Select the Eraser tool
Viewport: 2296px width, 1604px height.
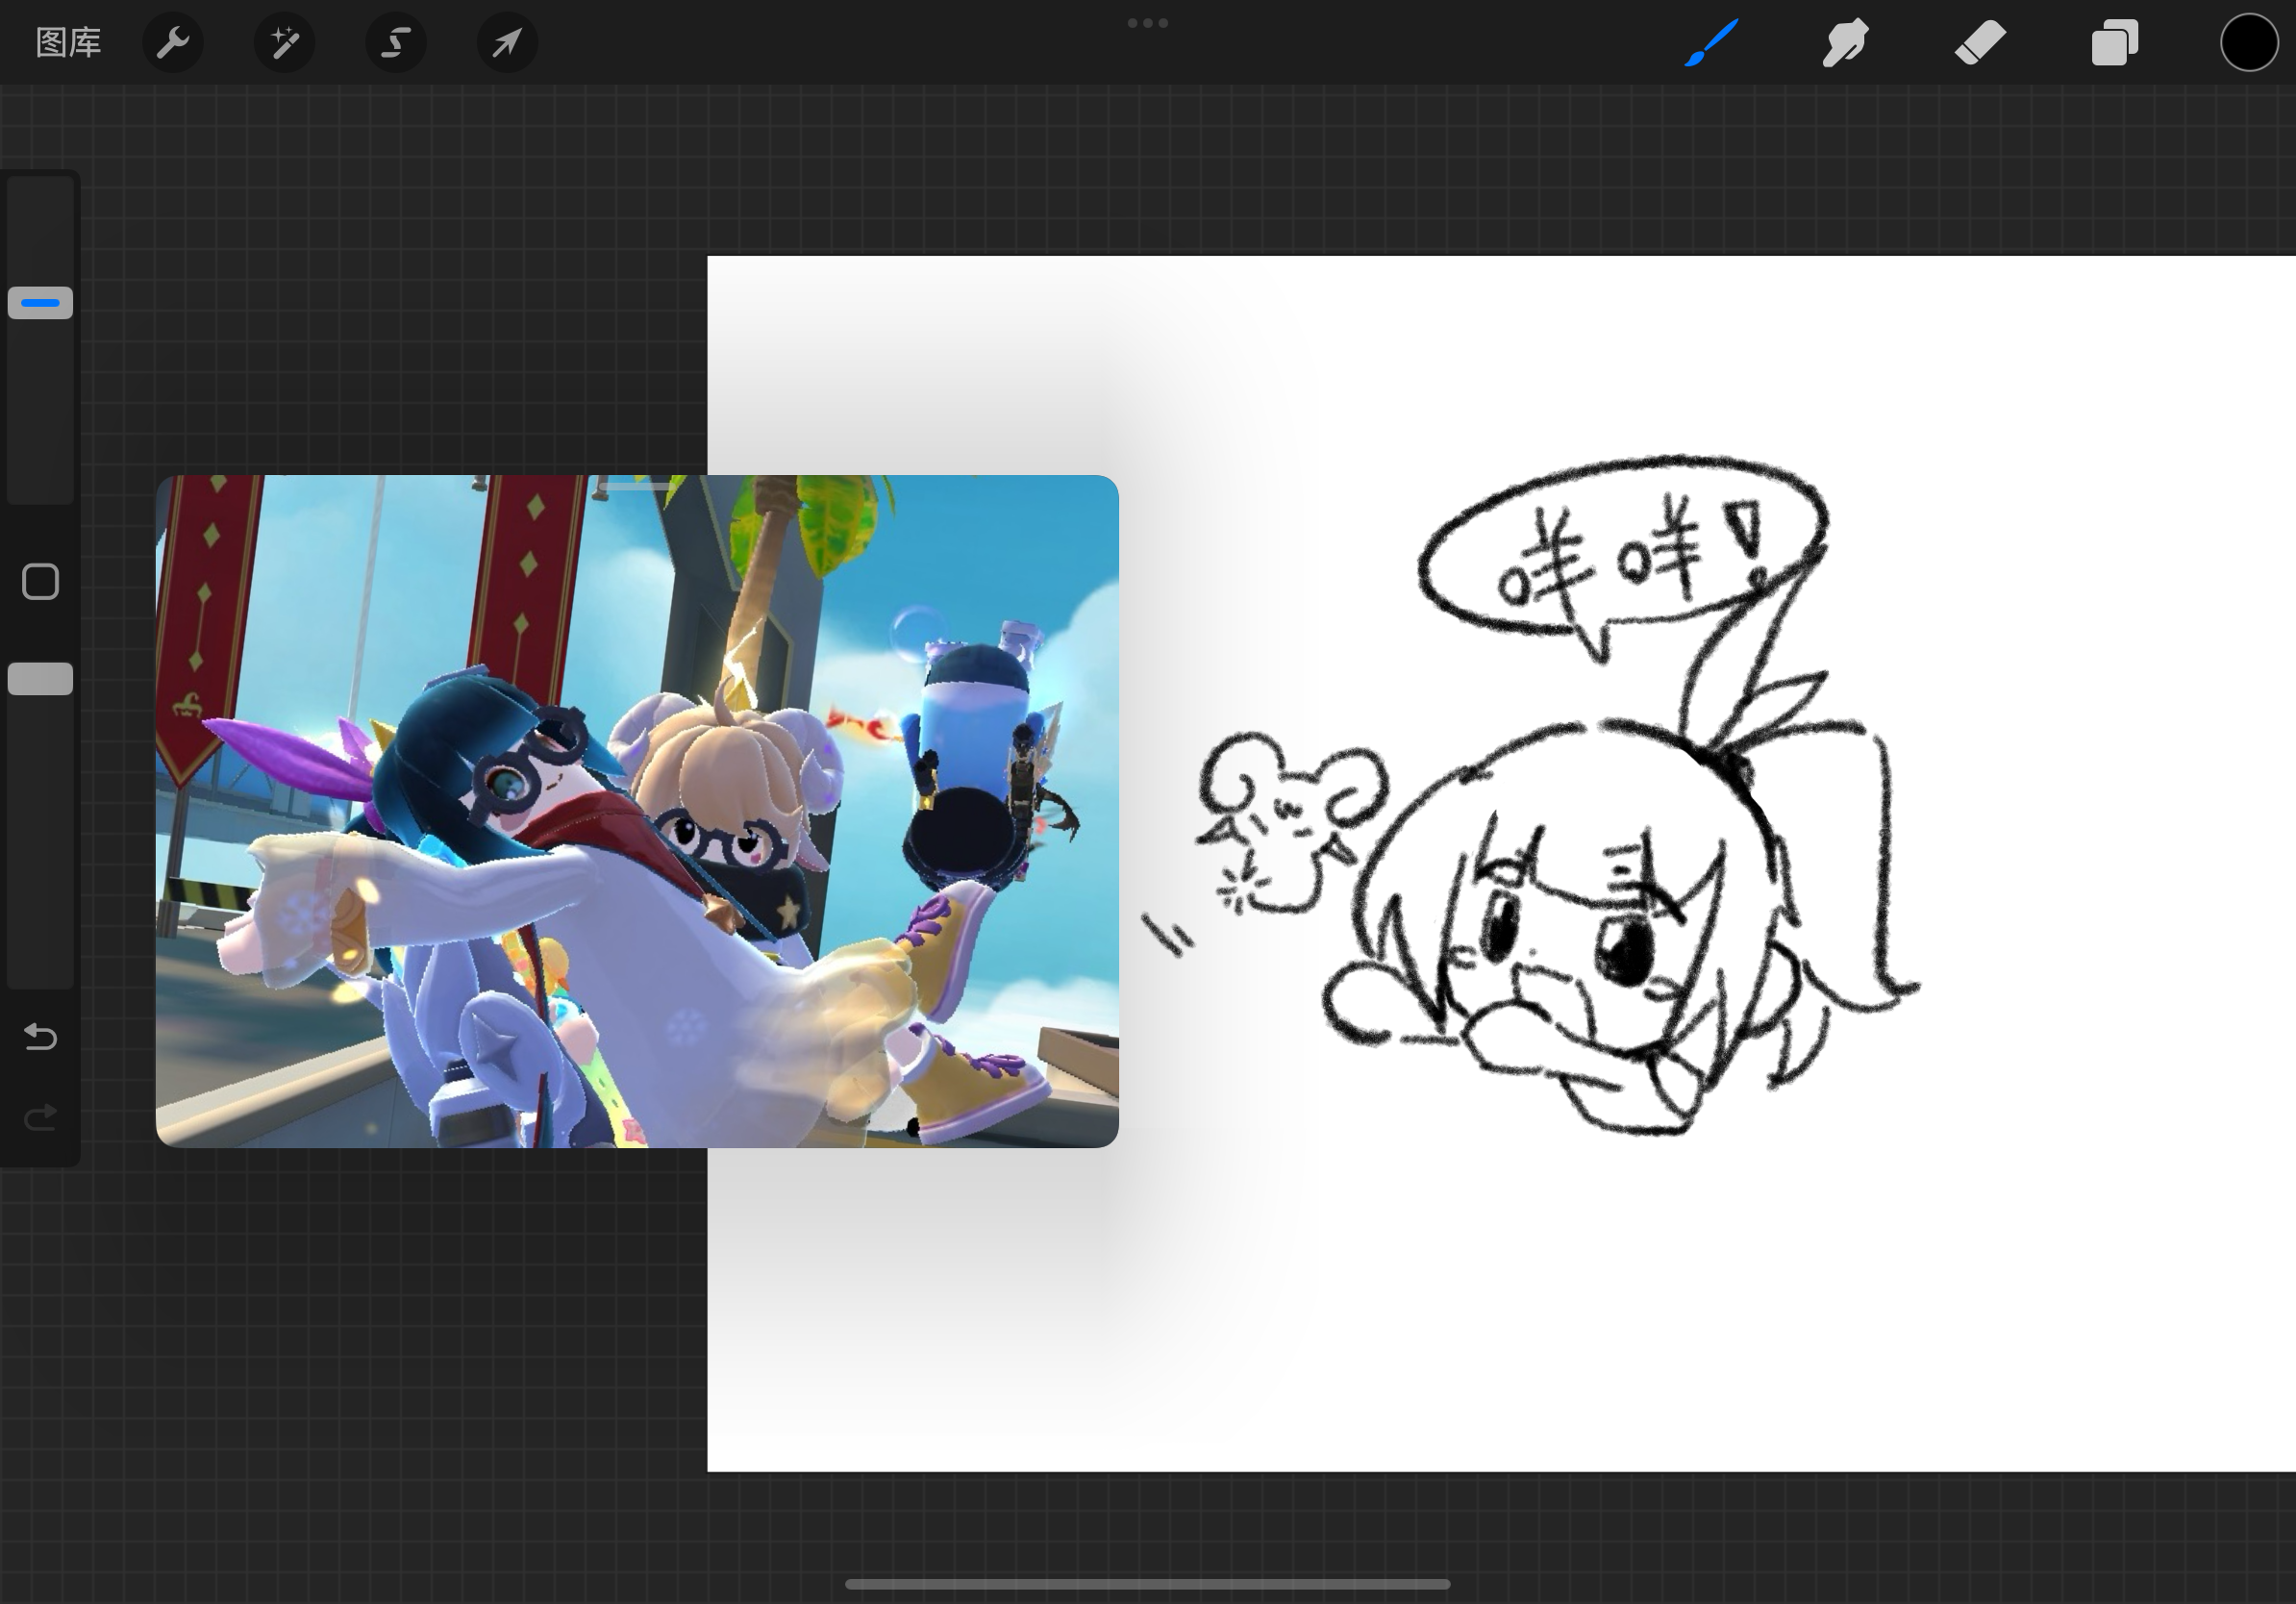(x=1980, y=43)
